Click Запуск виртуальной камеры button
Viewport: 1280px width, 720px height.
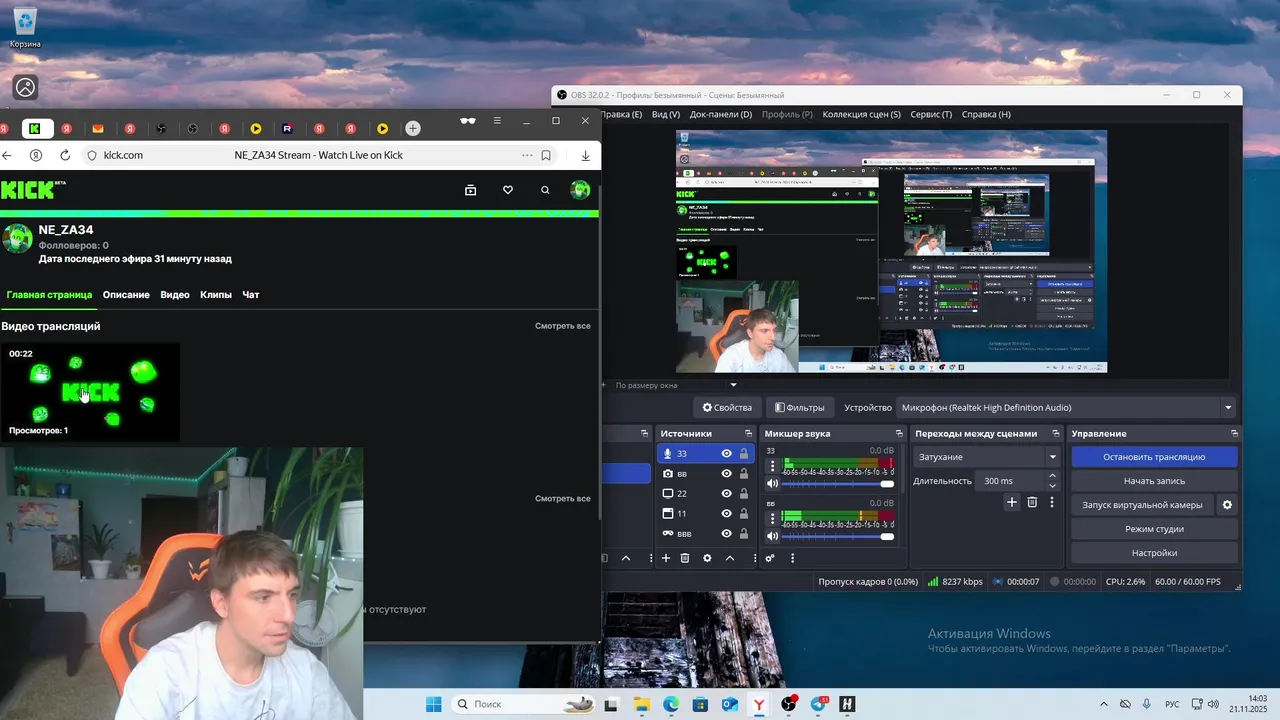coord(1142,505)
